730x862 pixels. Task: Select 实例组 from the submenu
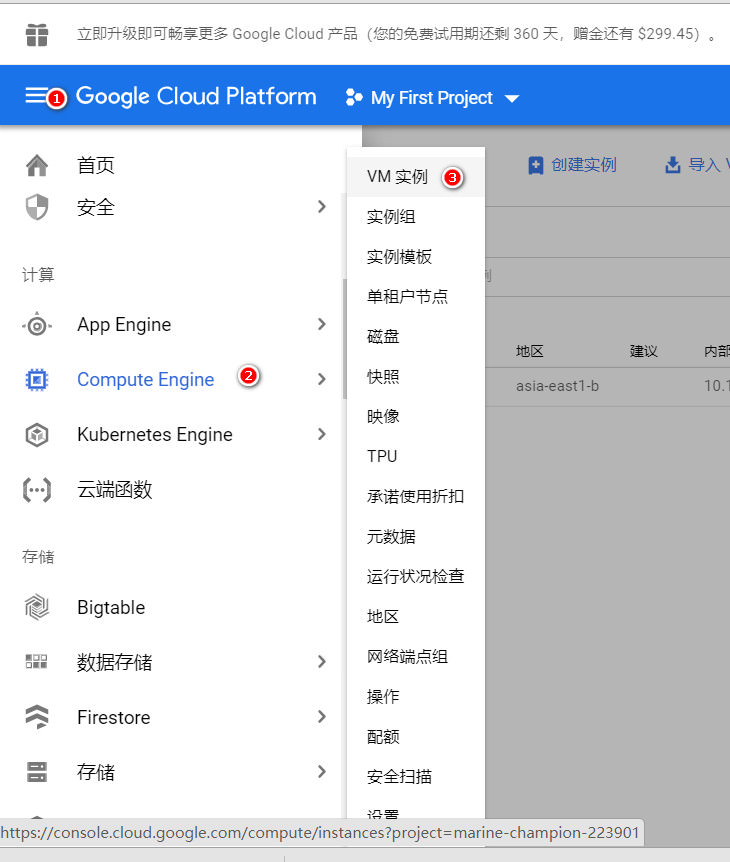point(416,217)
